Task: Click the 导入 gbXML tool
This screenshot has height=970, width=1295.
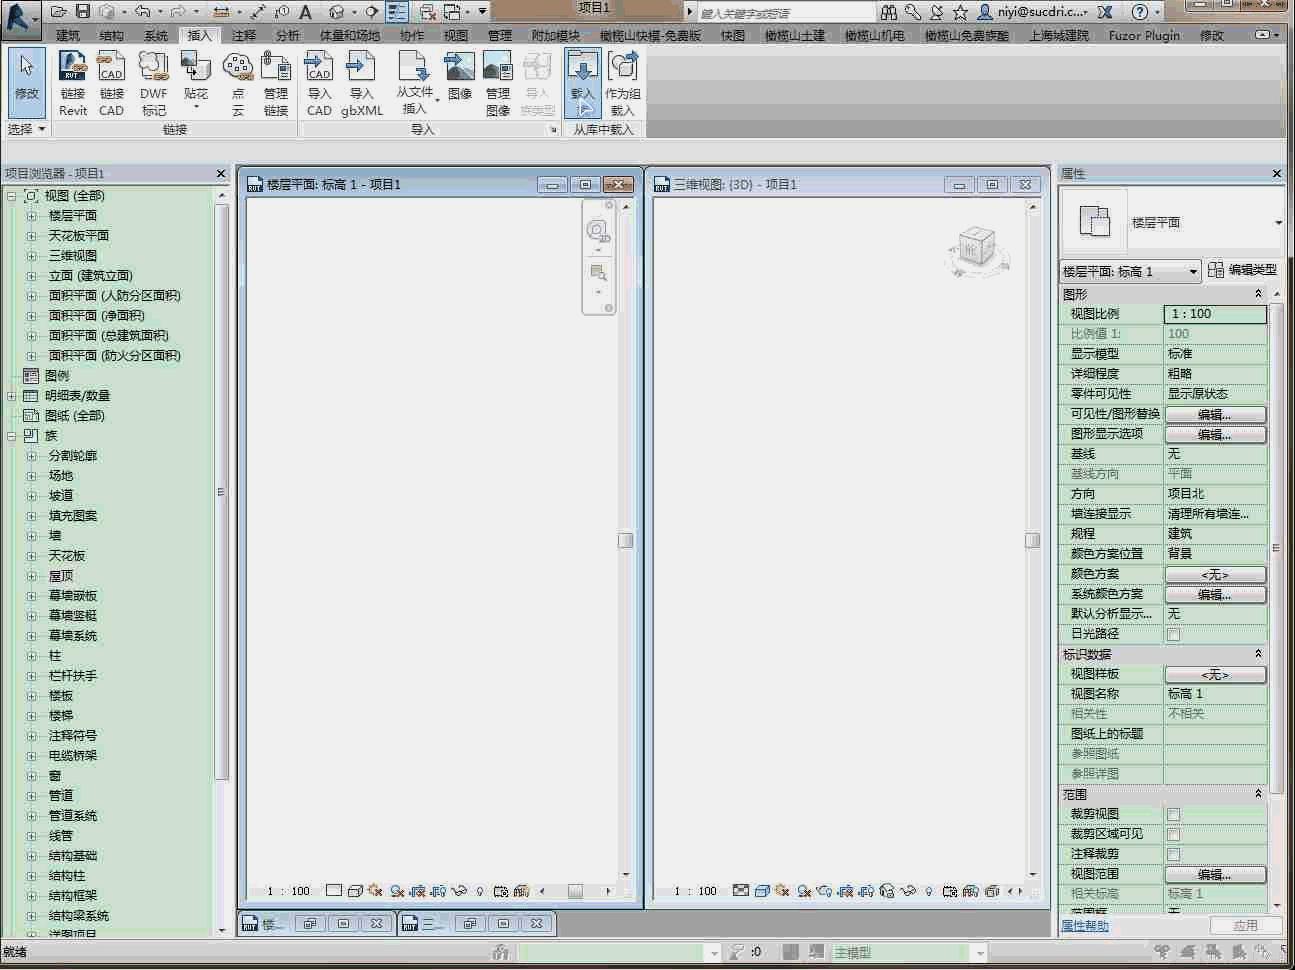Action: (361, 84)
